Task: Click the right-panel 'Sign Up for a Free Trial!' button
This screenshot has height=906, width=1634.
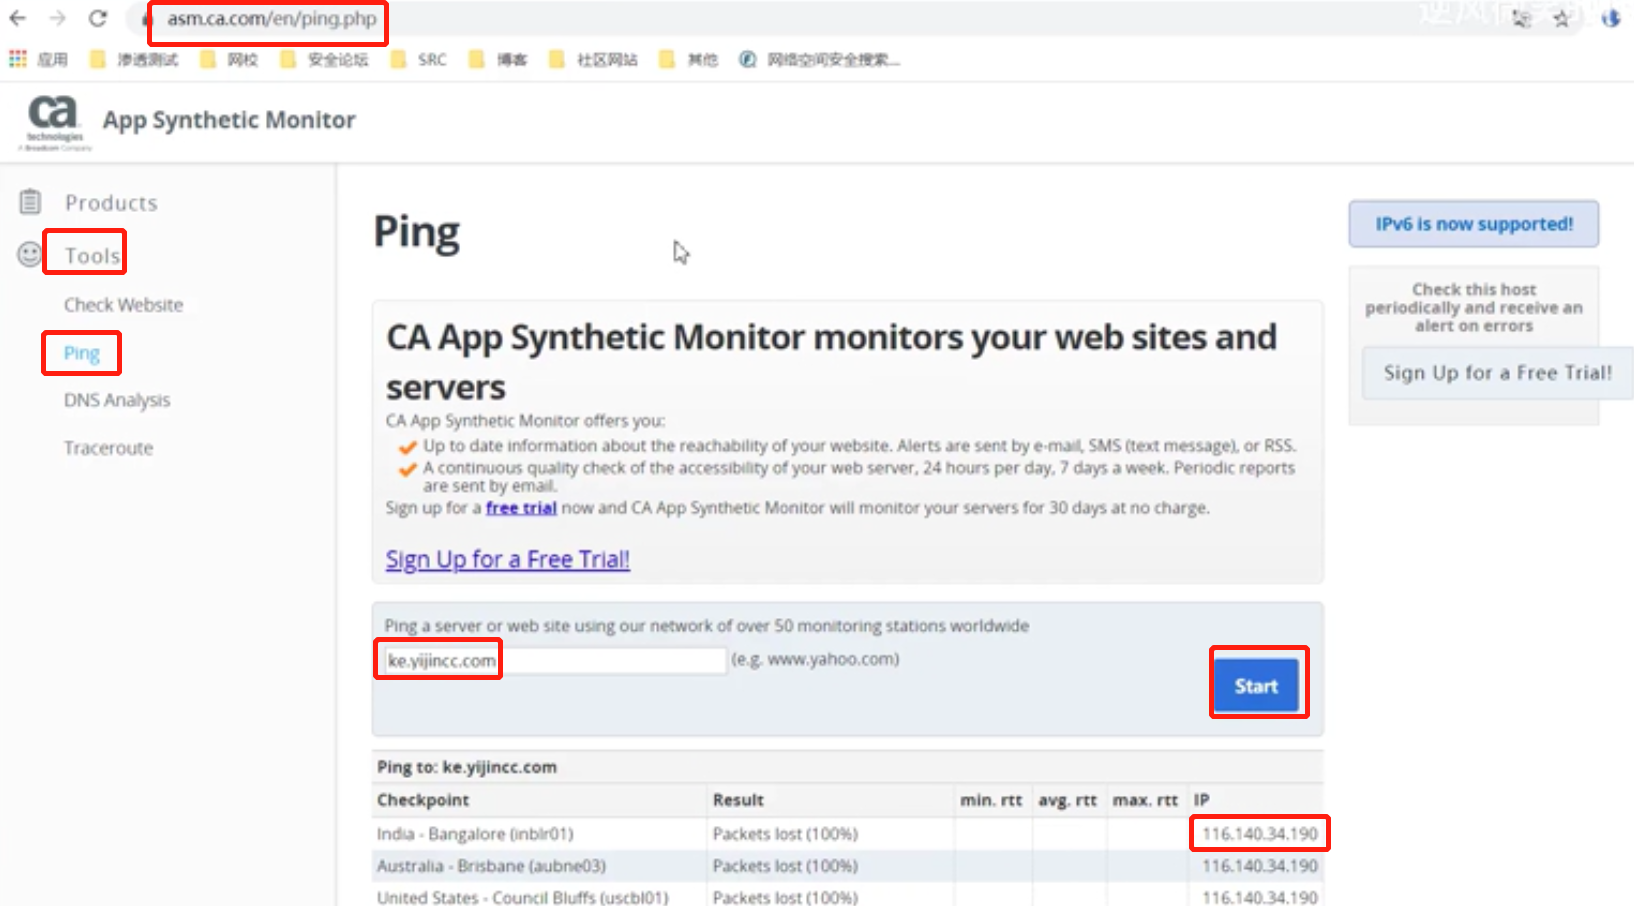Action: [1498, 373]
